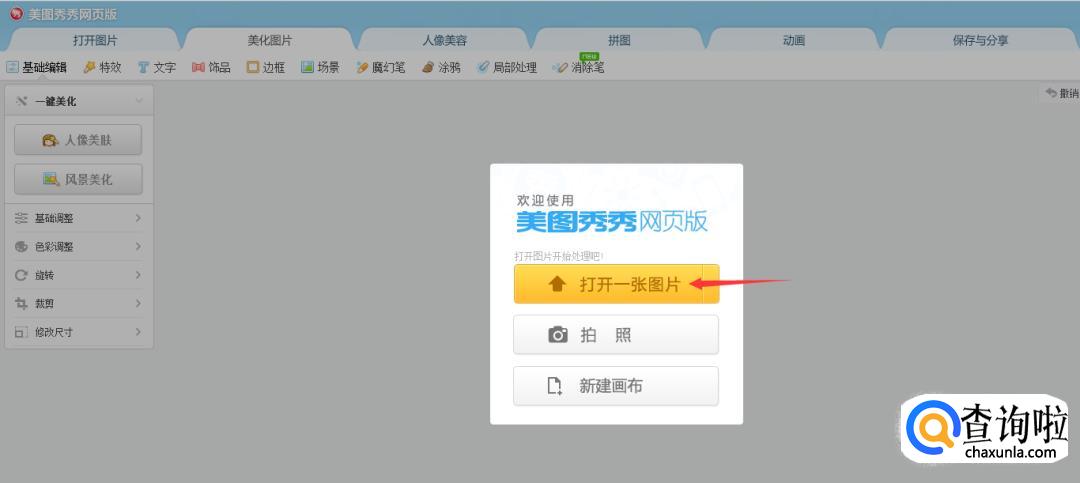Screen dimensions: 1080x483
Task: Click the 拍照 camera button
Action: coord(616,335)
